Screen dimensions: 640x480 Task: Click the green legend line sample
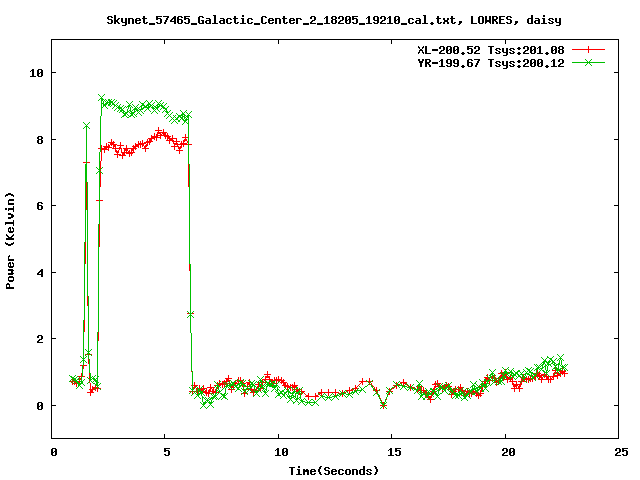pyautogui.click(x=588, y=62)
